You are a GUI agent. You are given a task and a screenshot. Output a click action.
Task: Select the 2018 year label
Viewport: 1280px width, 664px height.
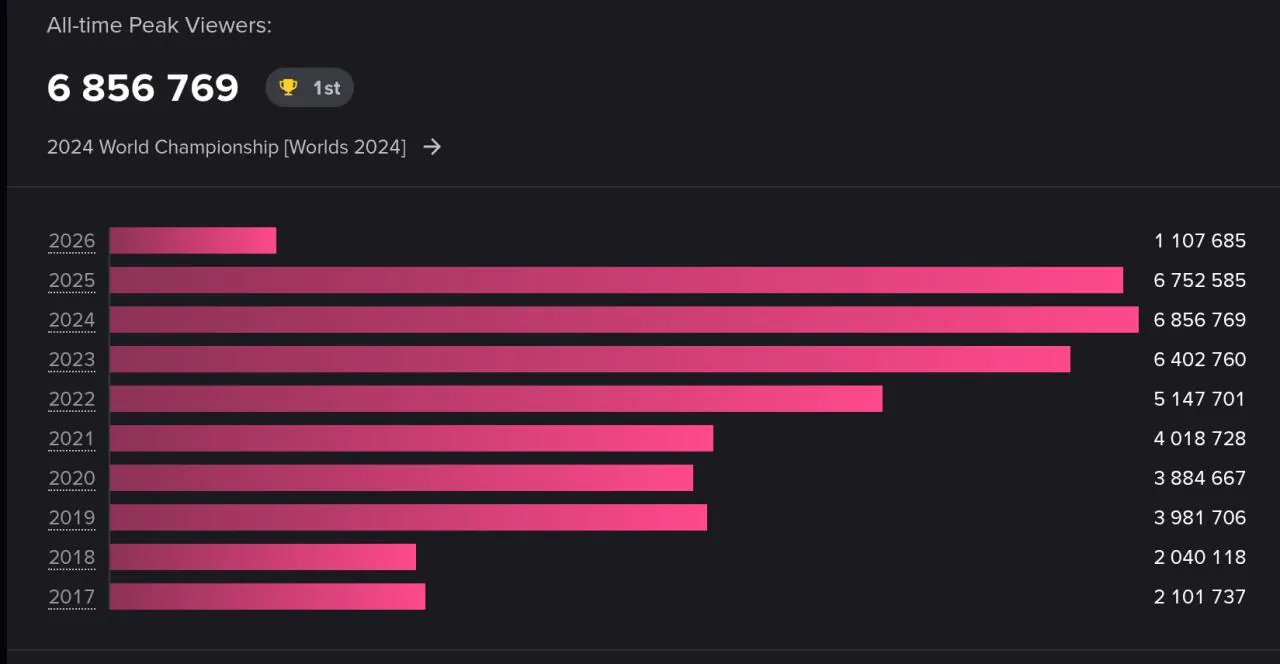[x=72, y=557]
